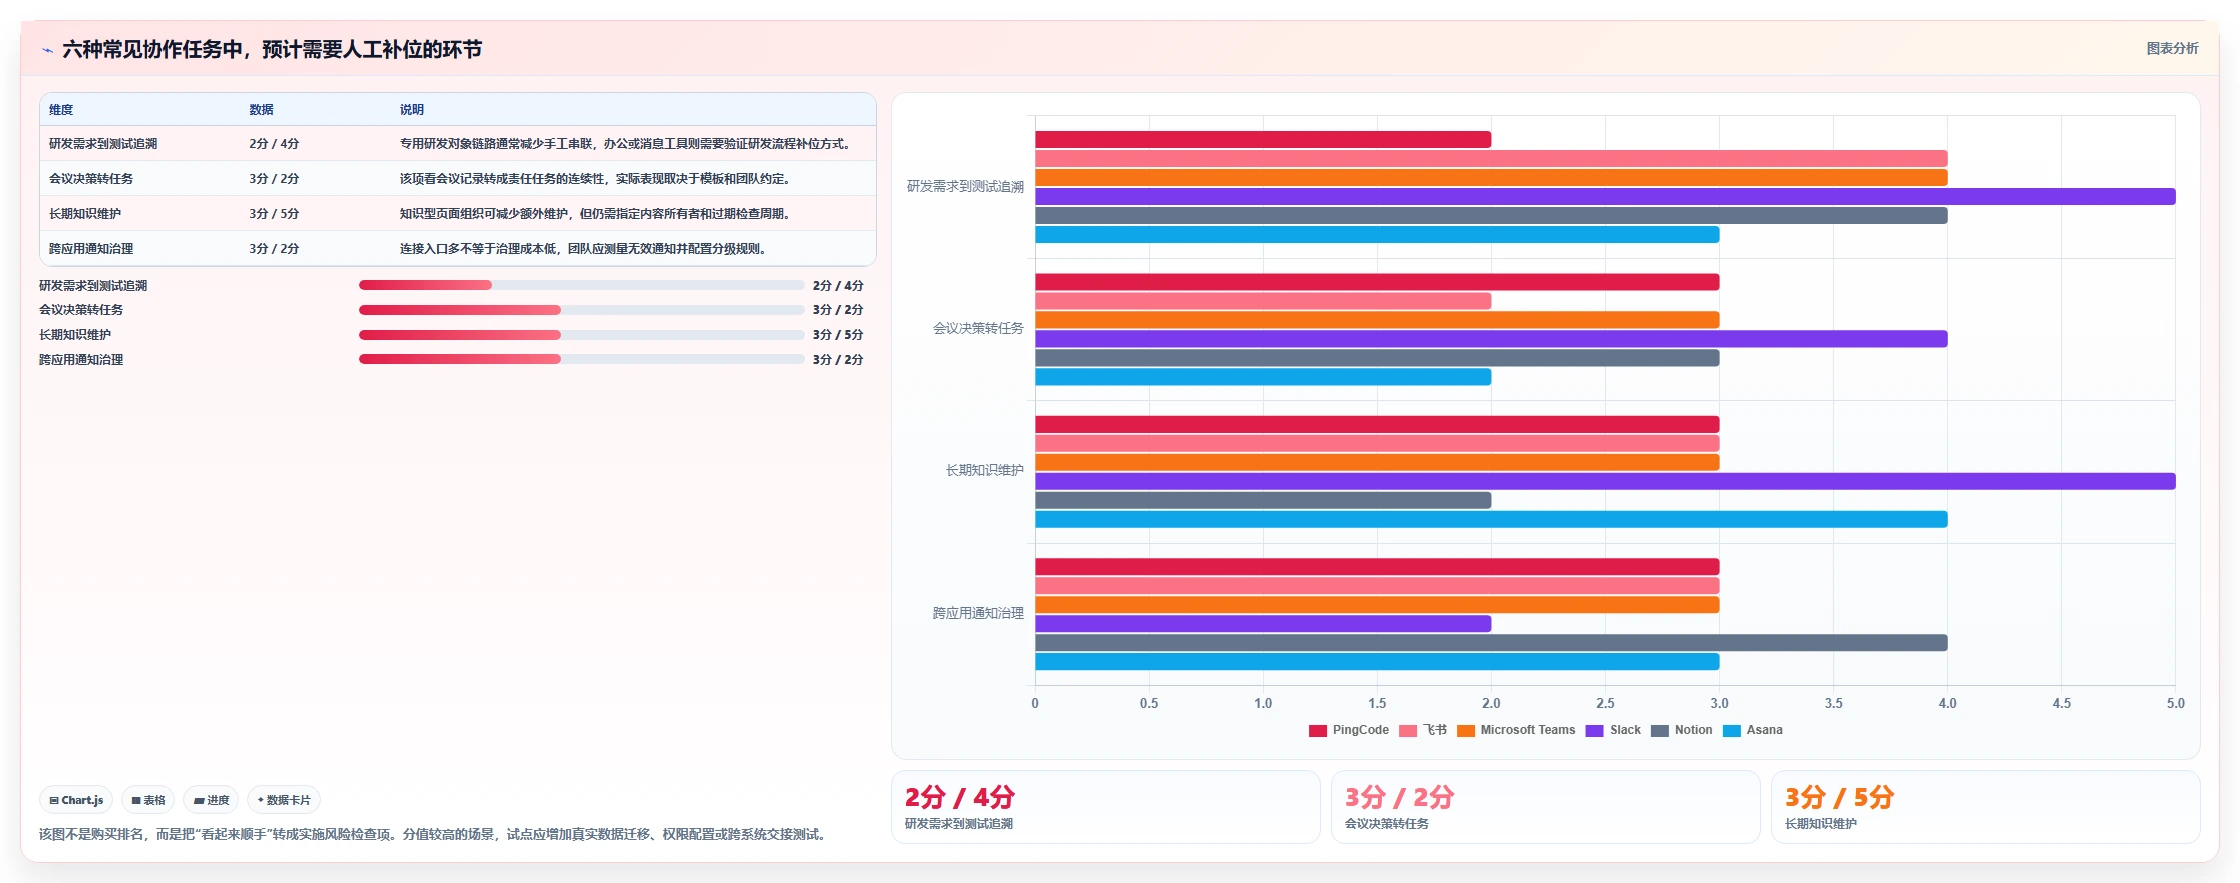This screenshot has width=2240, height=883.
Task: Click the 2分 / 4分 value beside the progress bar
Action: [x=838, y=286]
